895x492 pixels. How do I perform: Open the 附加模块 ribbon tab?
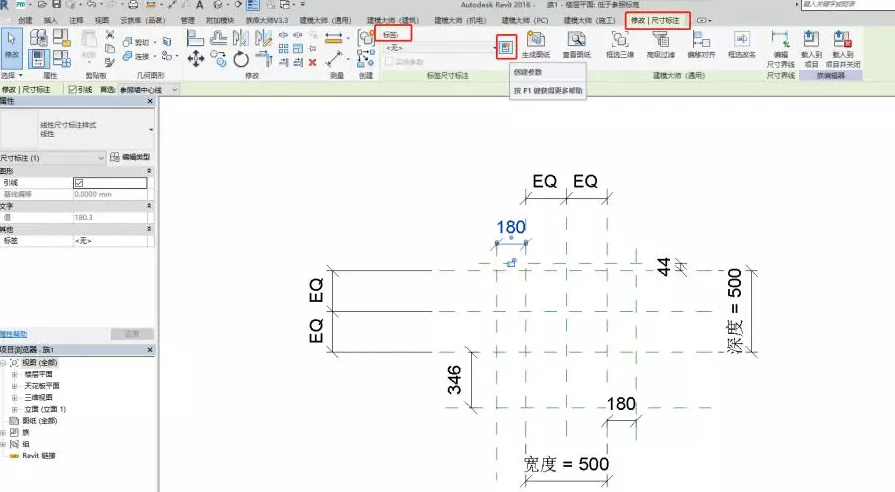tap(220, 21)
